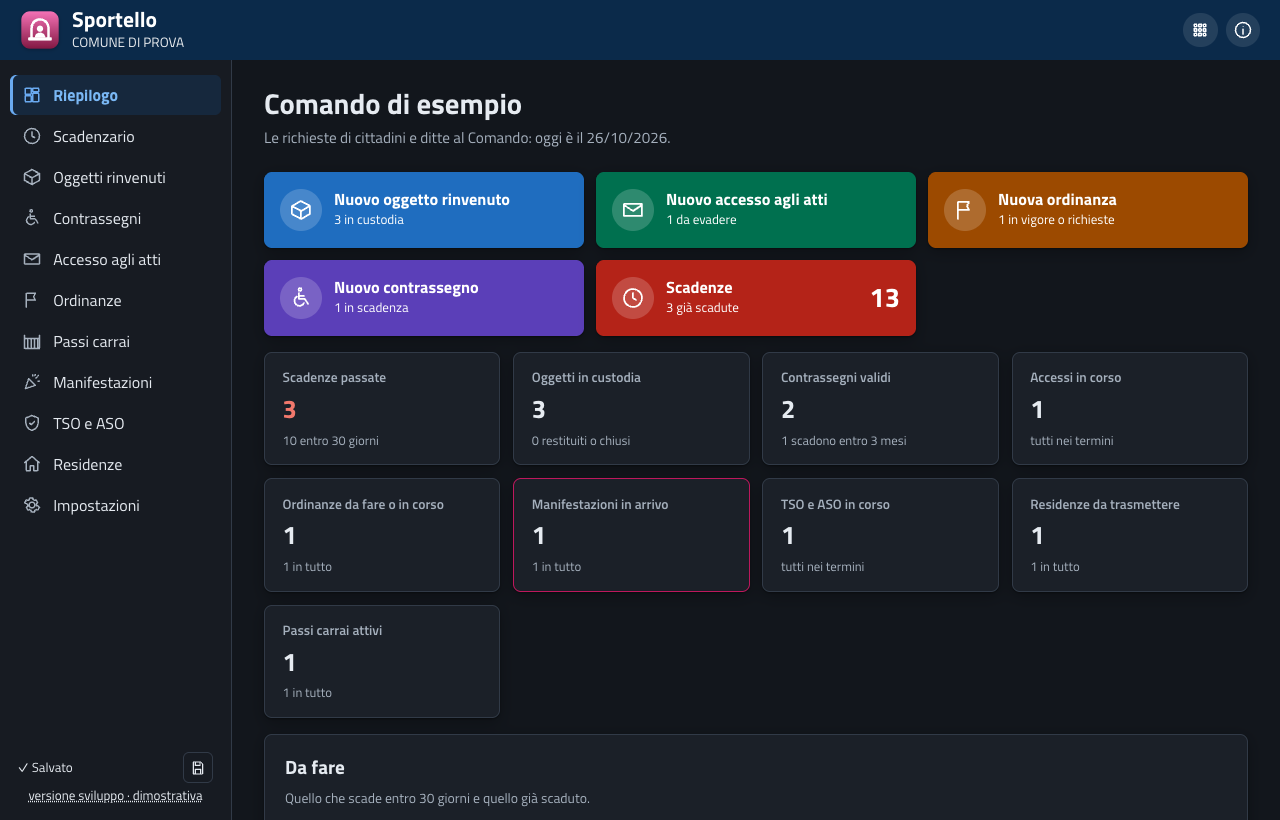This screenshot has width=1280, height=820.
Task: Click the clock icon beside Scadenzario
Action: pyautogui.click(x=32, y=136)
